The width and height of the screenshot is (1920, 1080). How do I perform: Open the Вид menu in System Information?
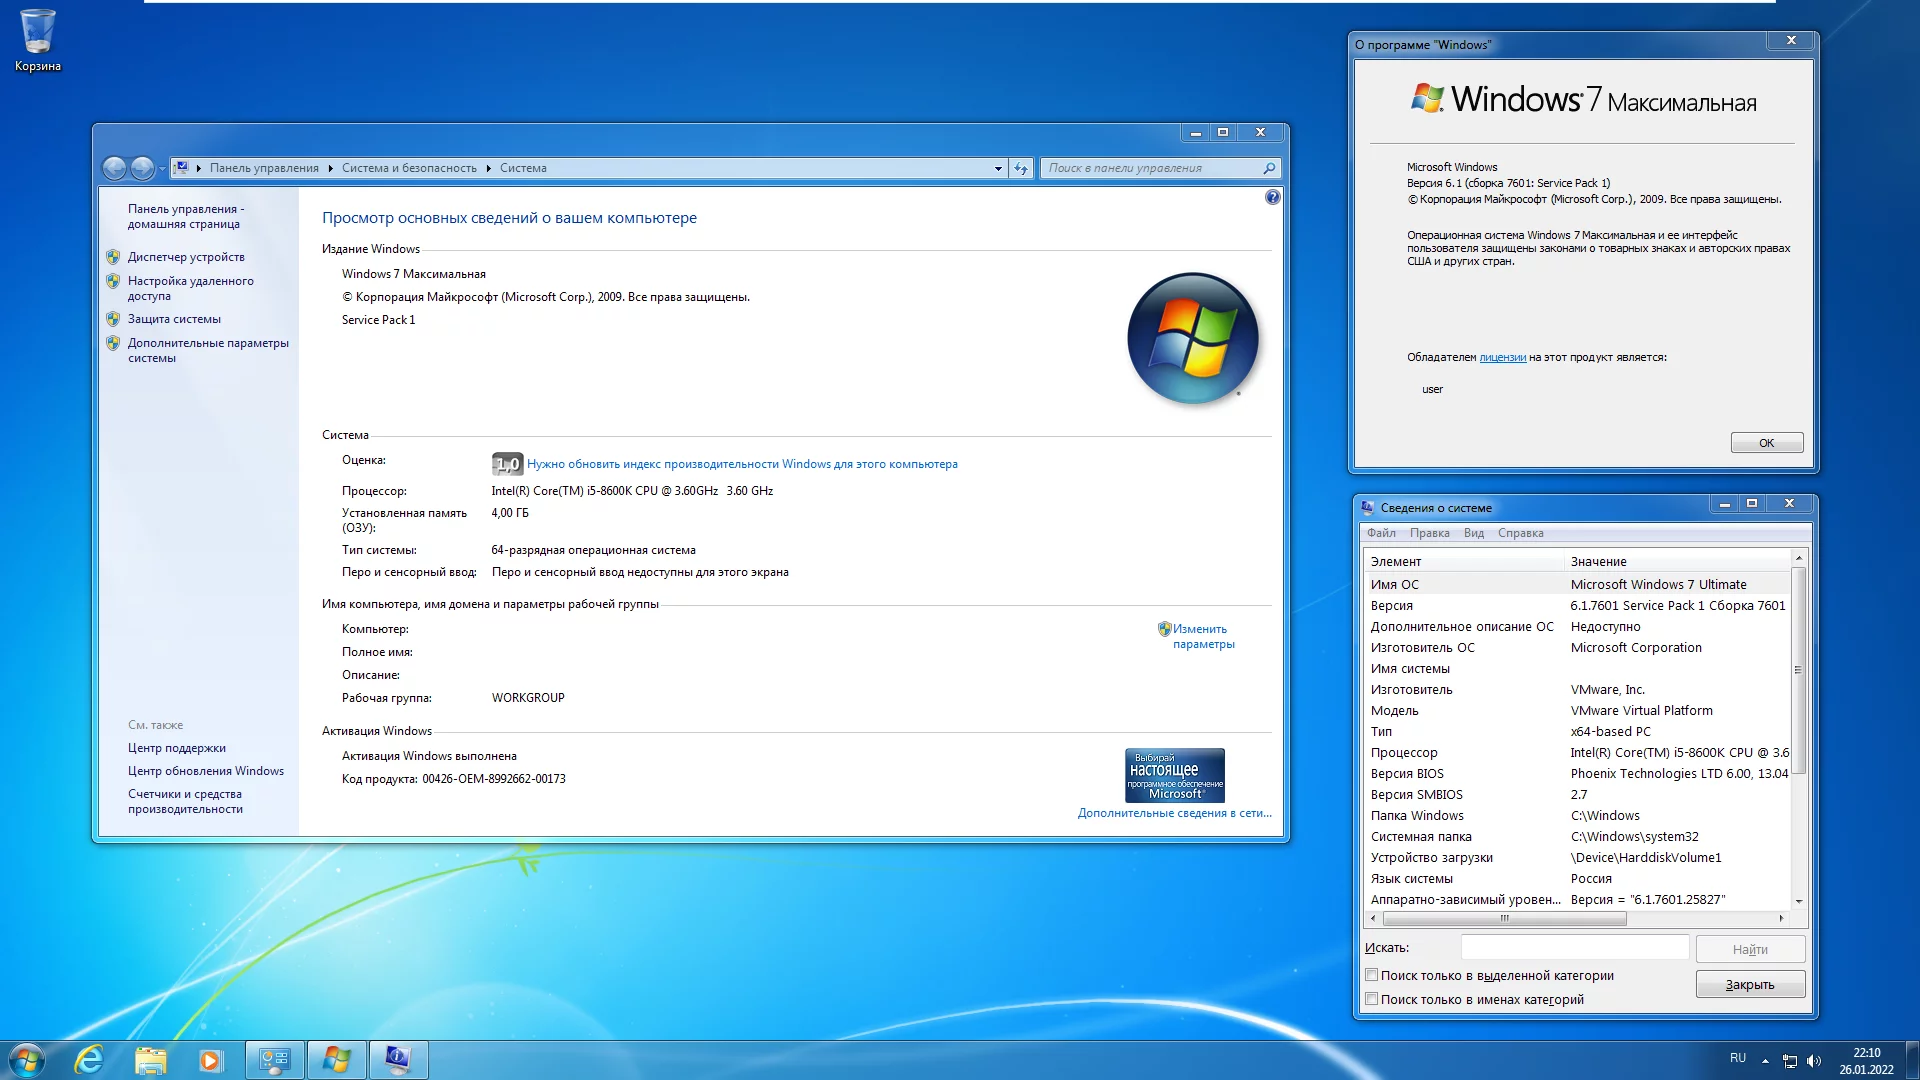[1473, 533]
